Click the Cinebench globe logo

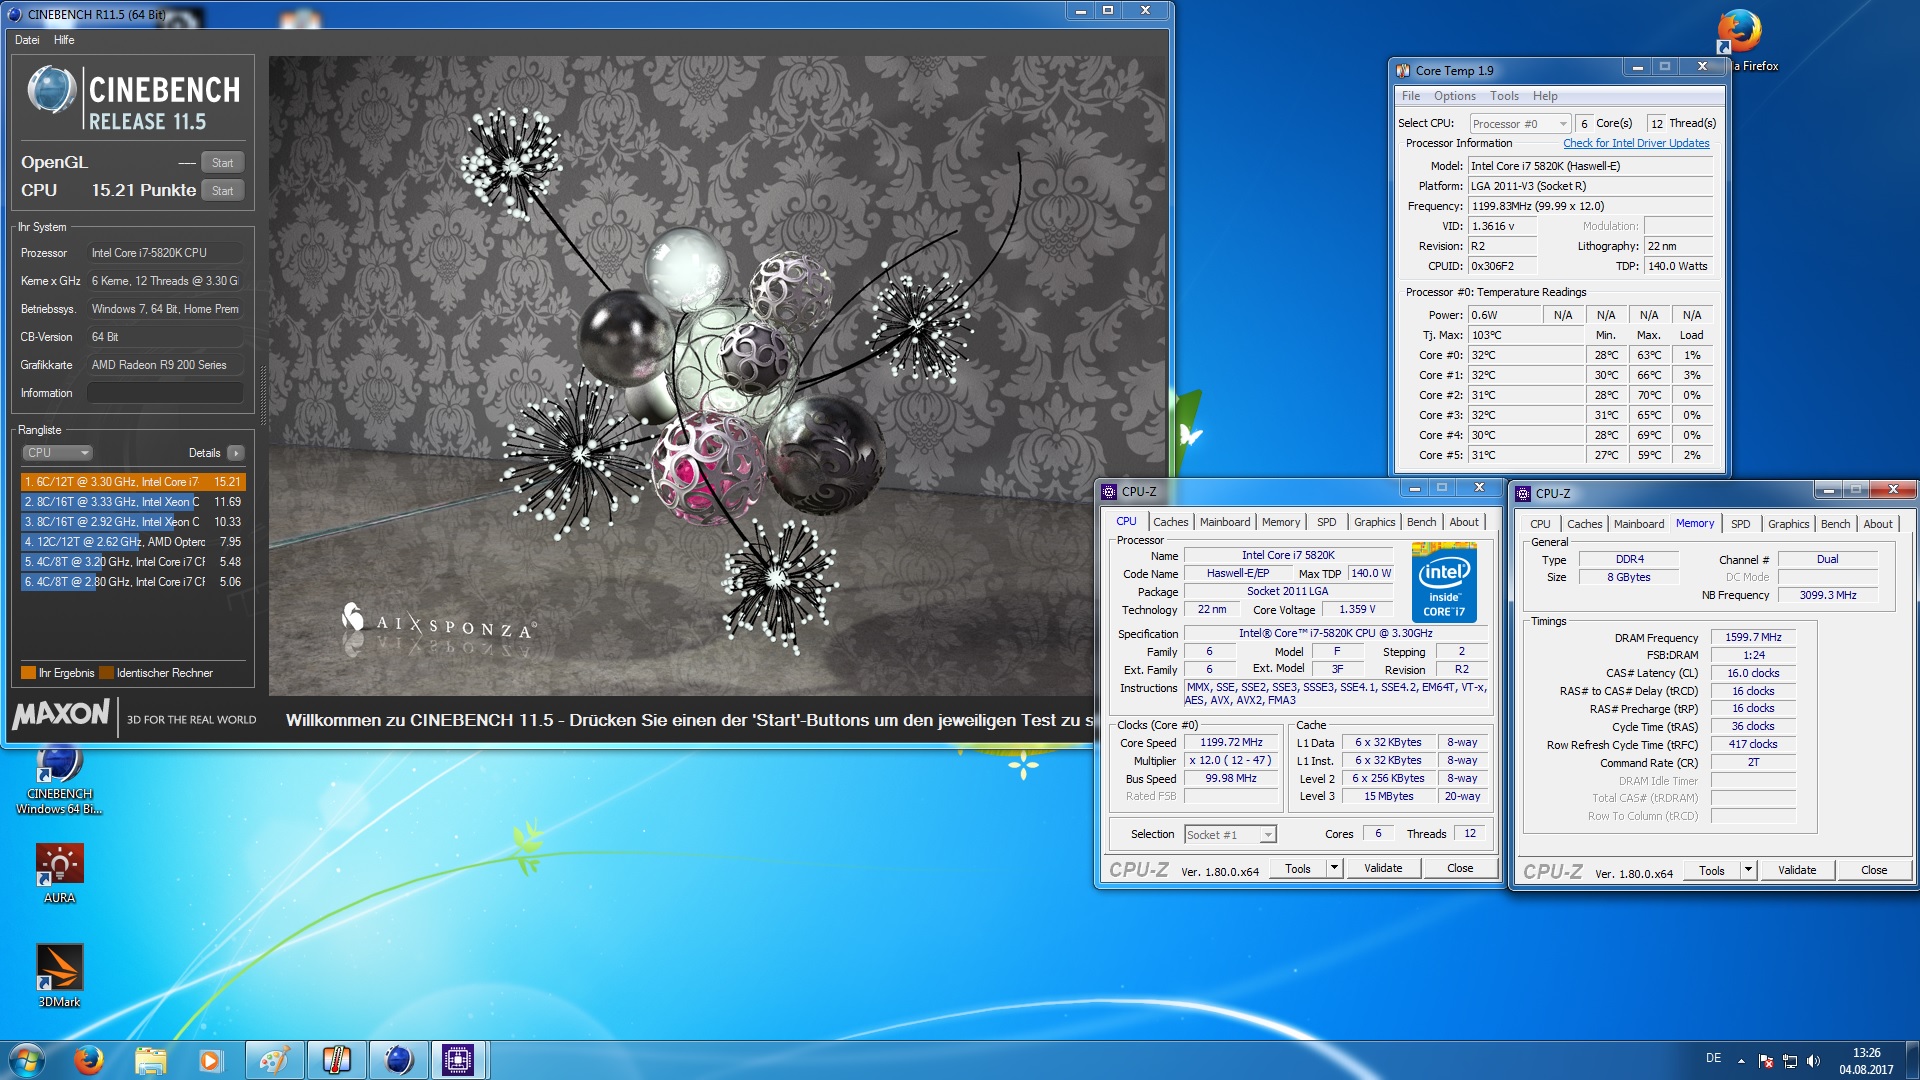click(51, 90)
